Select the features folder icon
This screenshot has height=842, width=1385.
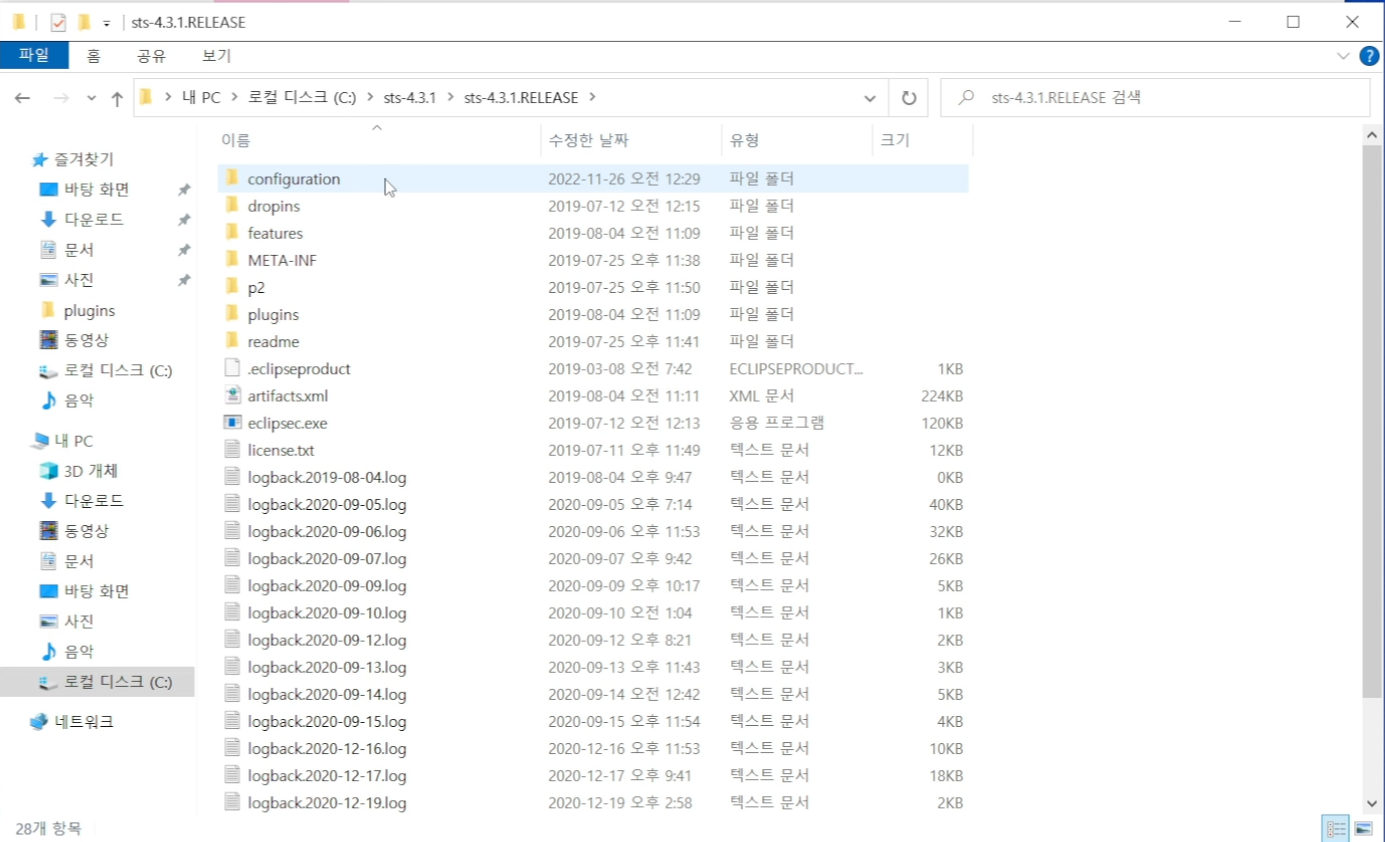click(x=232, y=232)
